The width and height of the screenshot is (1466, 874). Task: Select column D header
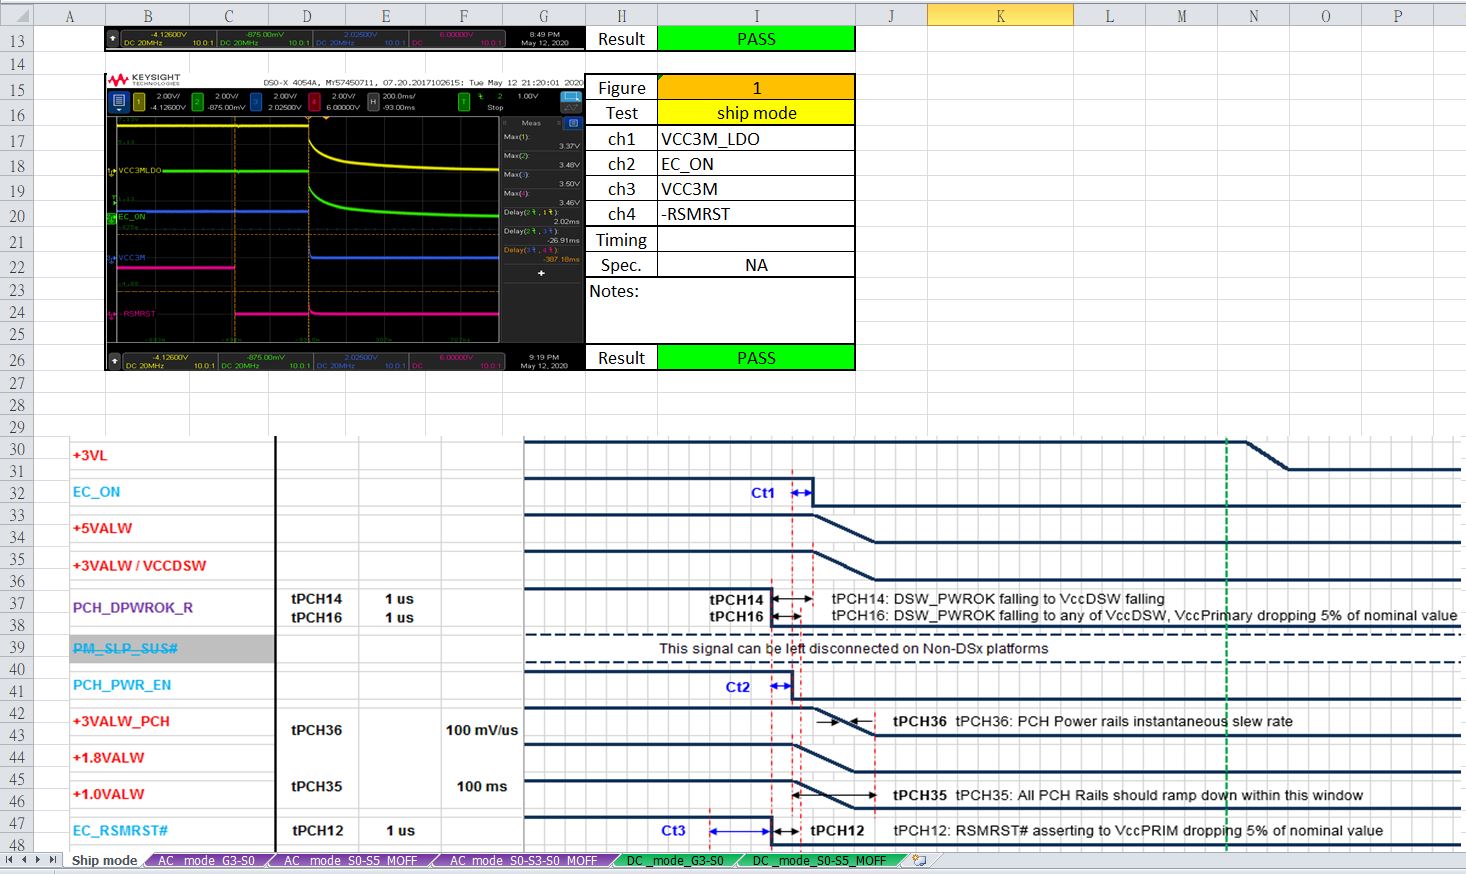point(307,16)
